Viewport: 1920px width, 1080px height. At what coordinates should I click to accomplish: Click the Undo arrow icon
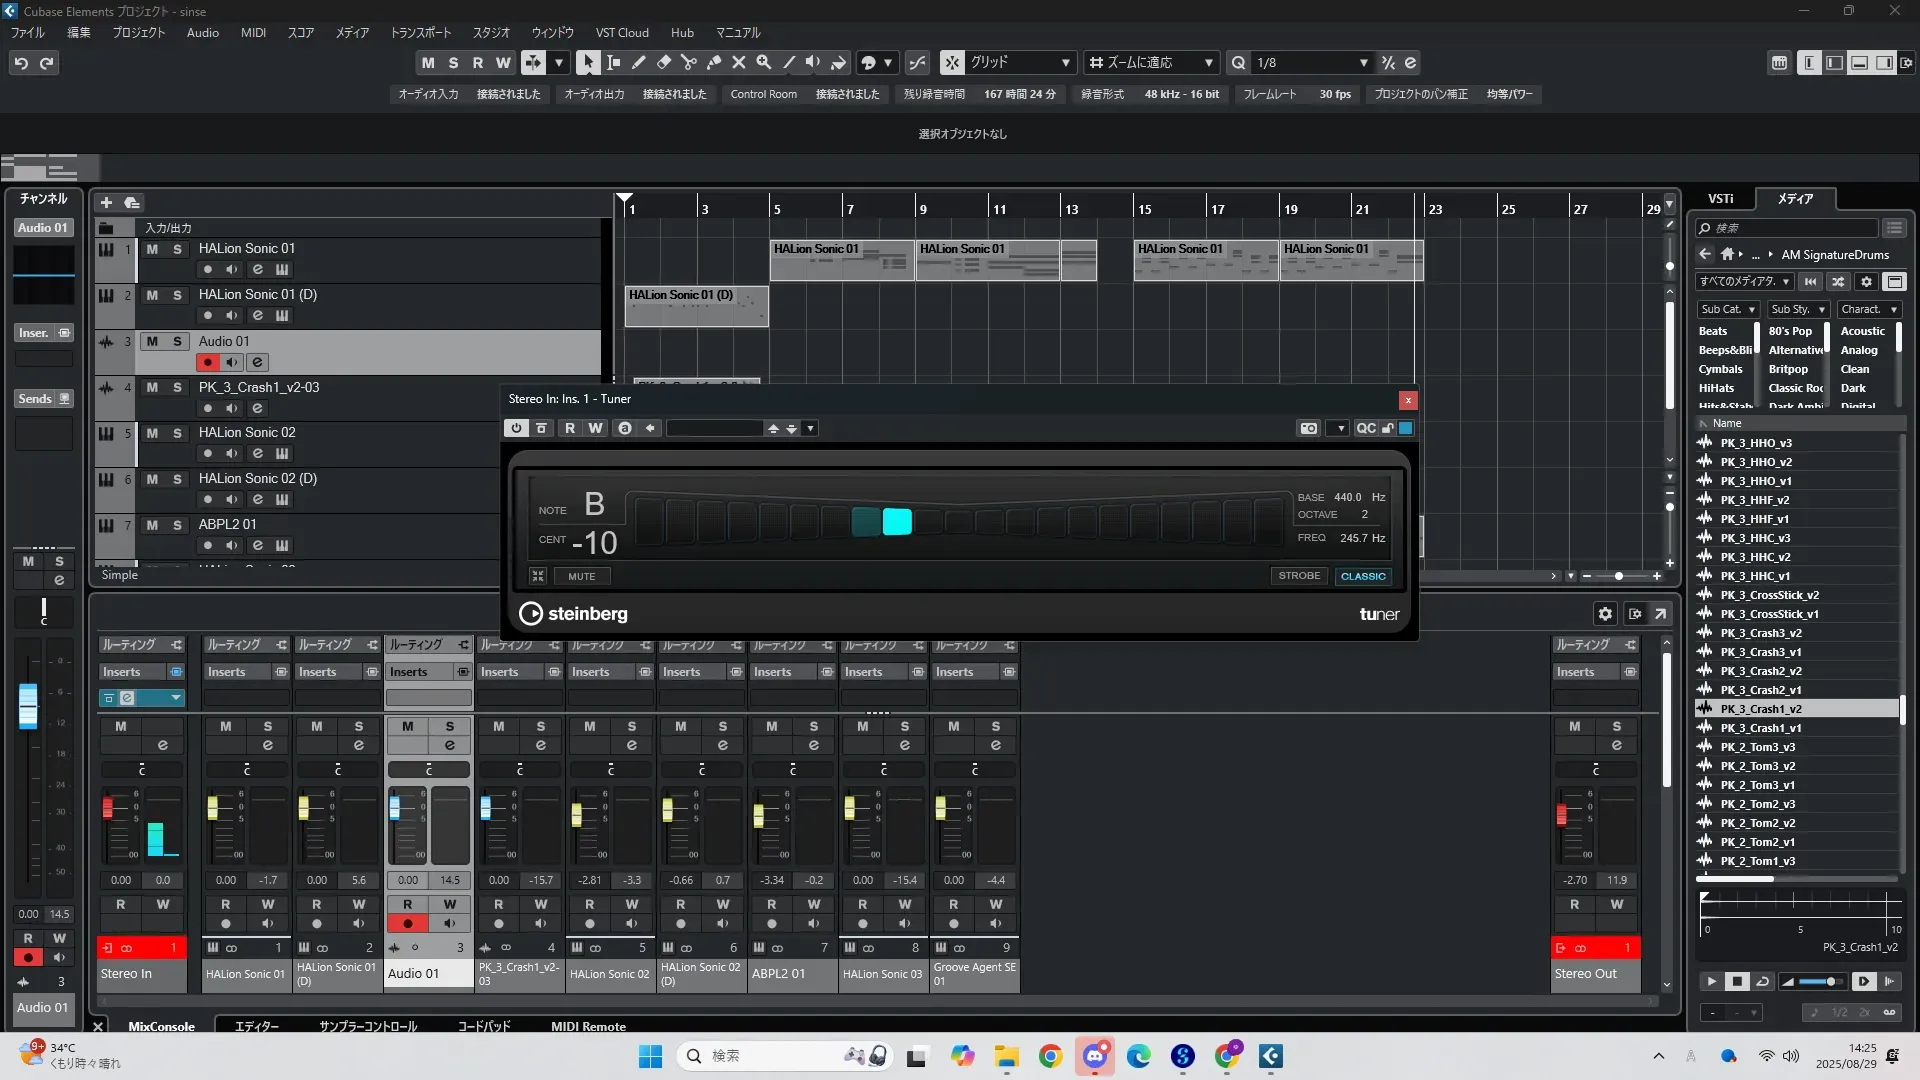[21, 63]
